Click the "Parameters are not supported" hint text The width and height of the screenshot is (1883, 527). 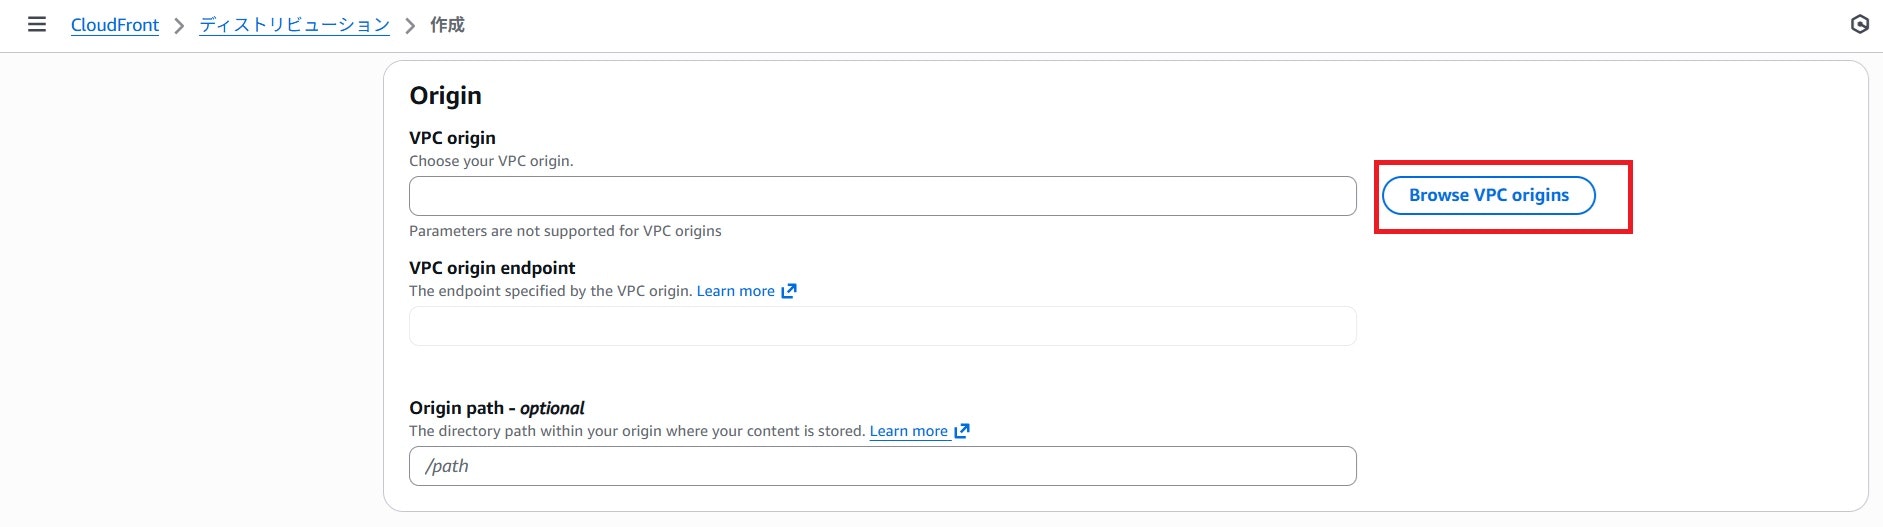[x=565, y=231]
